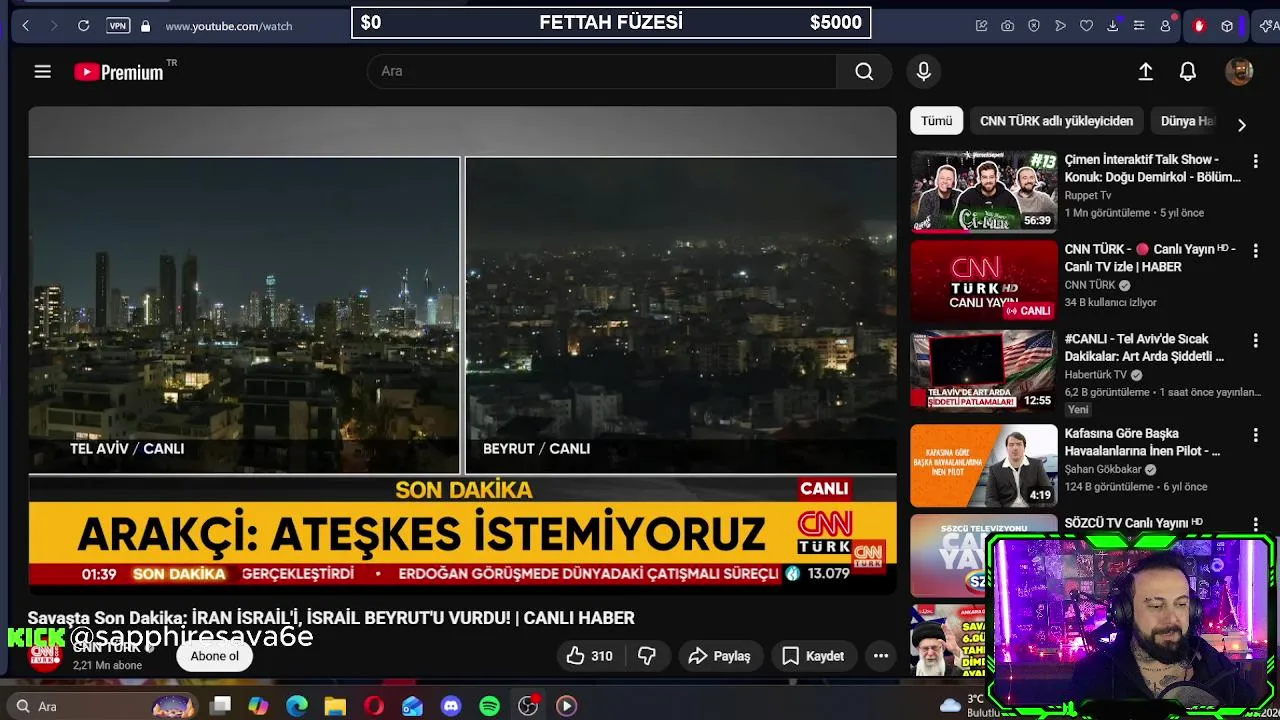Viewport: 1280px width, 720px height.
Task: Launch Microsoft Copilot from taskbar
Action: click(x=258, y=706)
